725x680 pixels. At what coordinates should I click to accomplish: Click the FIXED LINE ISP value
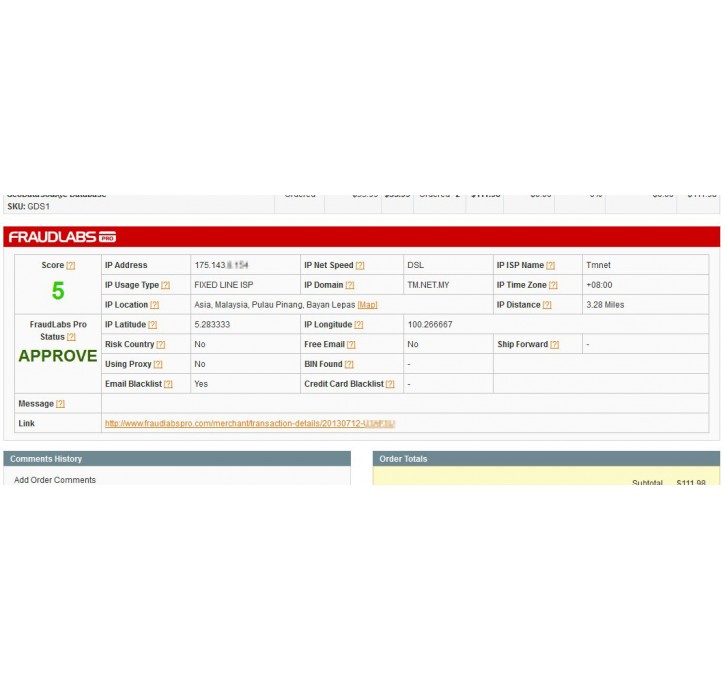(224, 285)
